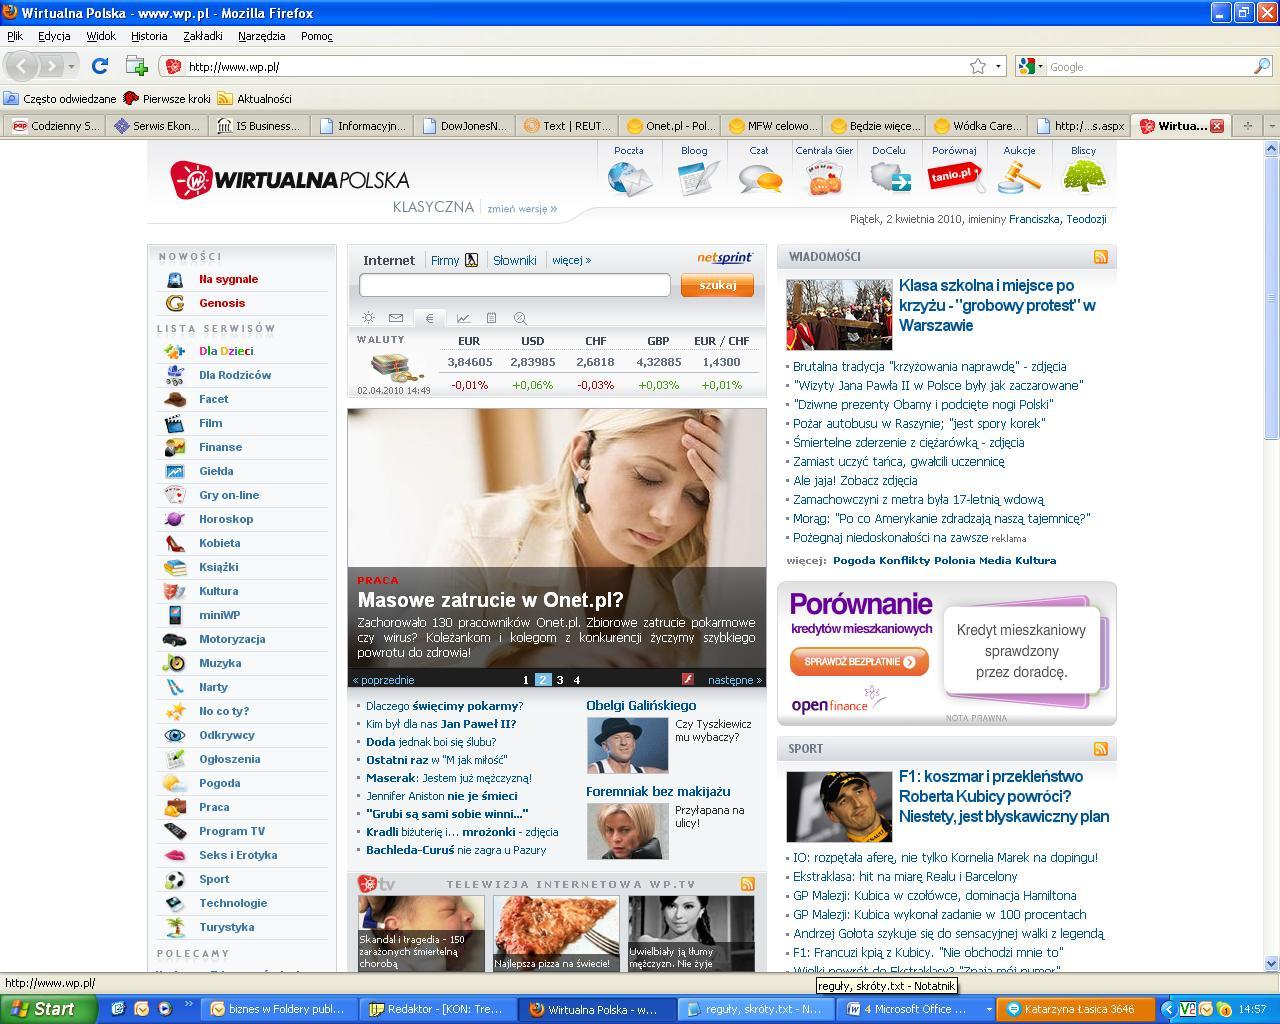Open the Na sygnale link
The height and width of the screenshot is (1024, 1280).
pos(228,279)
